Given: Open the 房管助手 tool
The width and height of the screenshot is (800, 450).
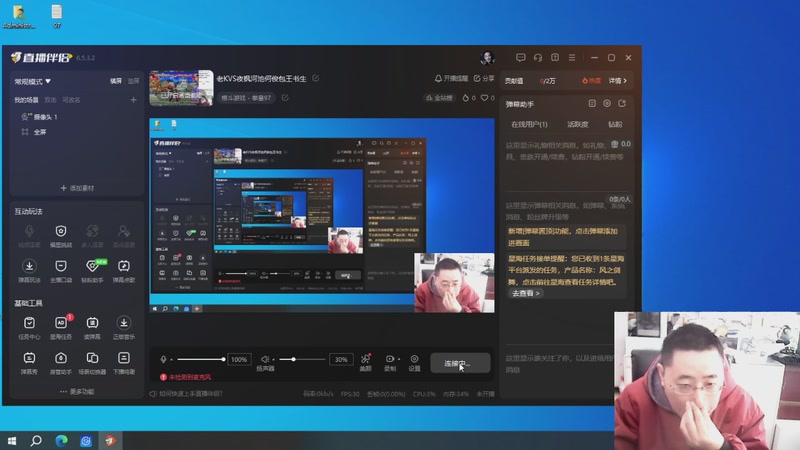Looking at the screenshot, I should coord(61,363).
